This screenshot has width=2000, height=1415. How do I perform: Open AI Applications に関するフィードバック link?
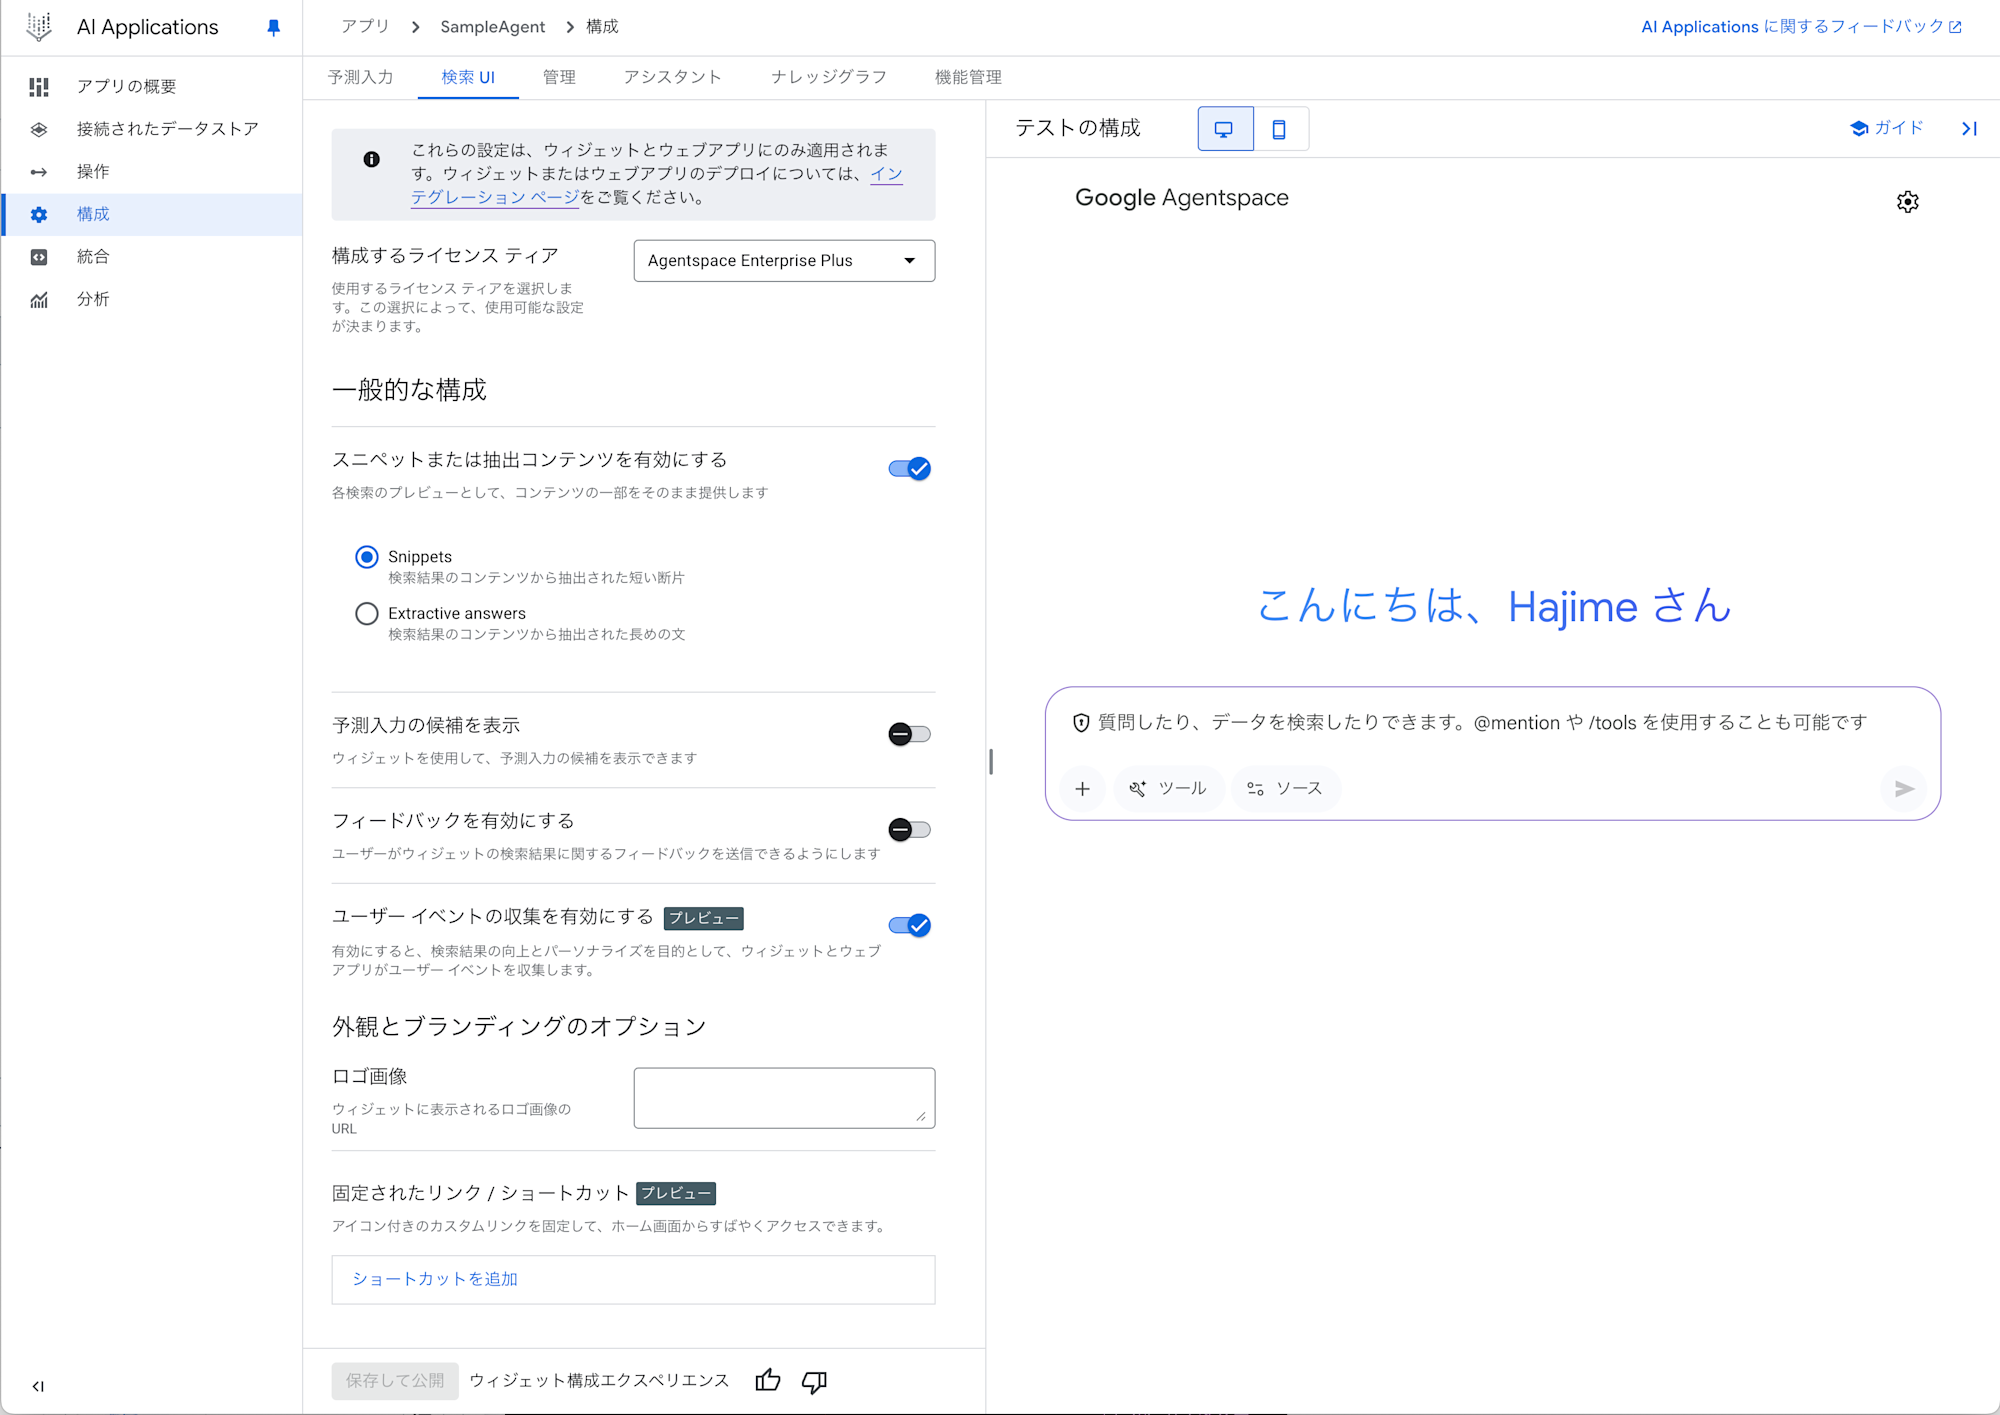pyautogui.click(x=1801, y=27)
